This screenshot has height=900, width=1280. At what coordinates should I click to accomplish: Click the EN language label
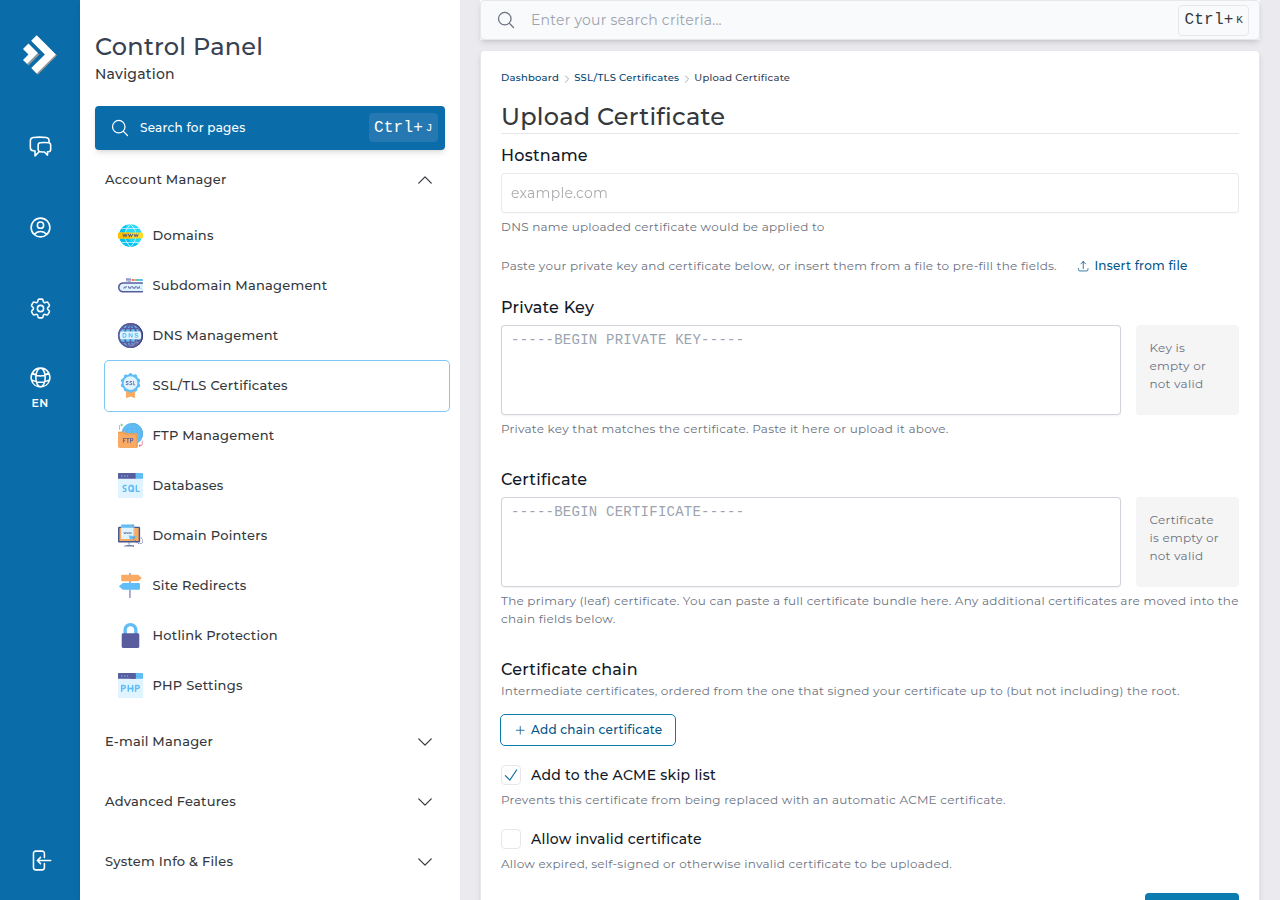point(40,404)
